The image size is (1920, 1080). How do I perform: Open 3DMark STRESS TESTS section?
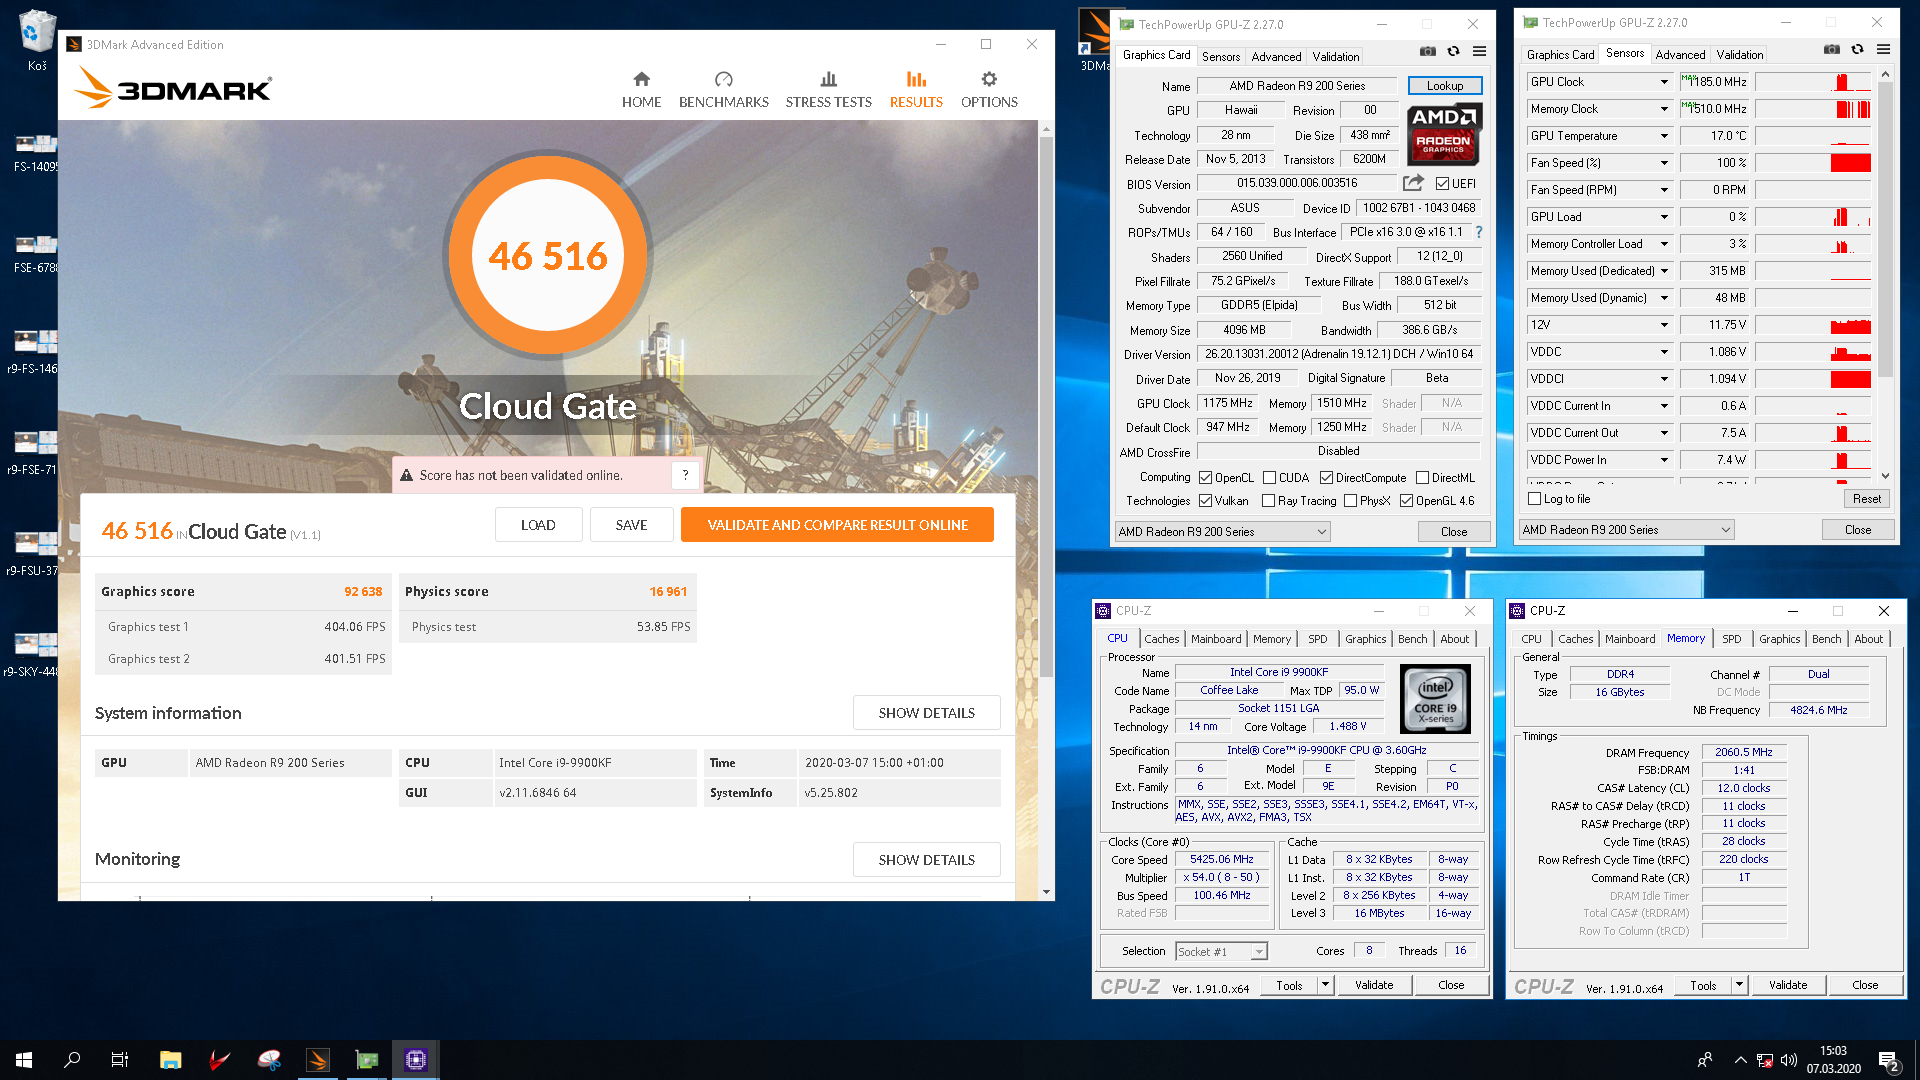point(828,90)
